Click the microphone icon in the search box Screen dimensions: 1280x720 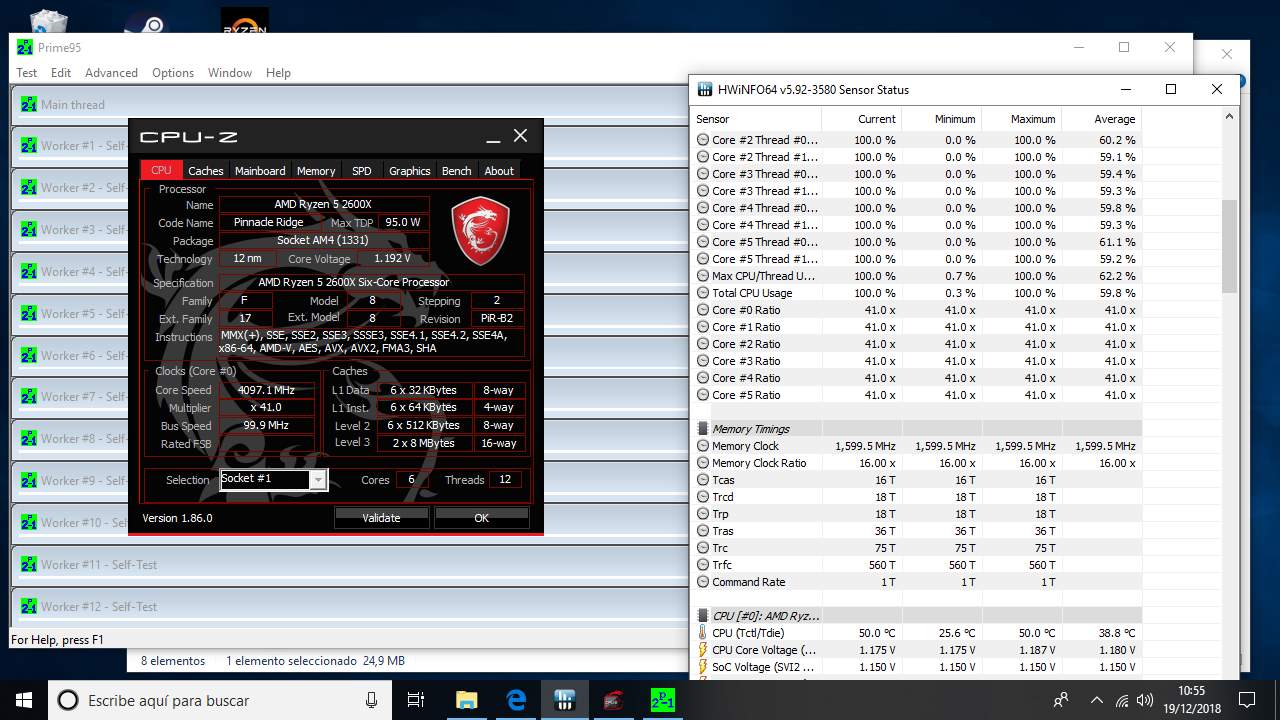click(x=372, y=700)
